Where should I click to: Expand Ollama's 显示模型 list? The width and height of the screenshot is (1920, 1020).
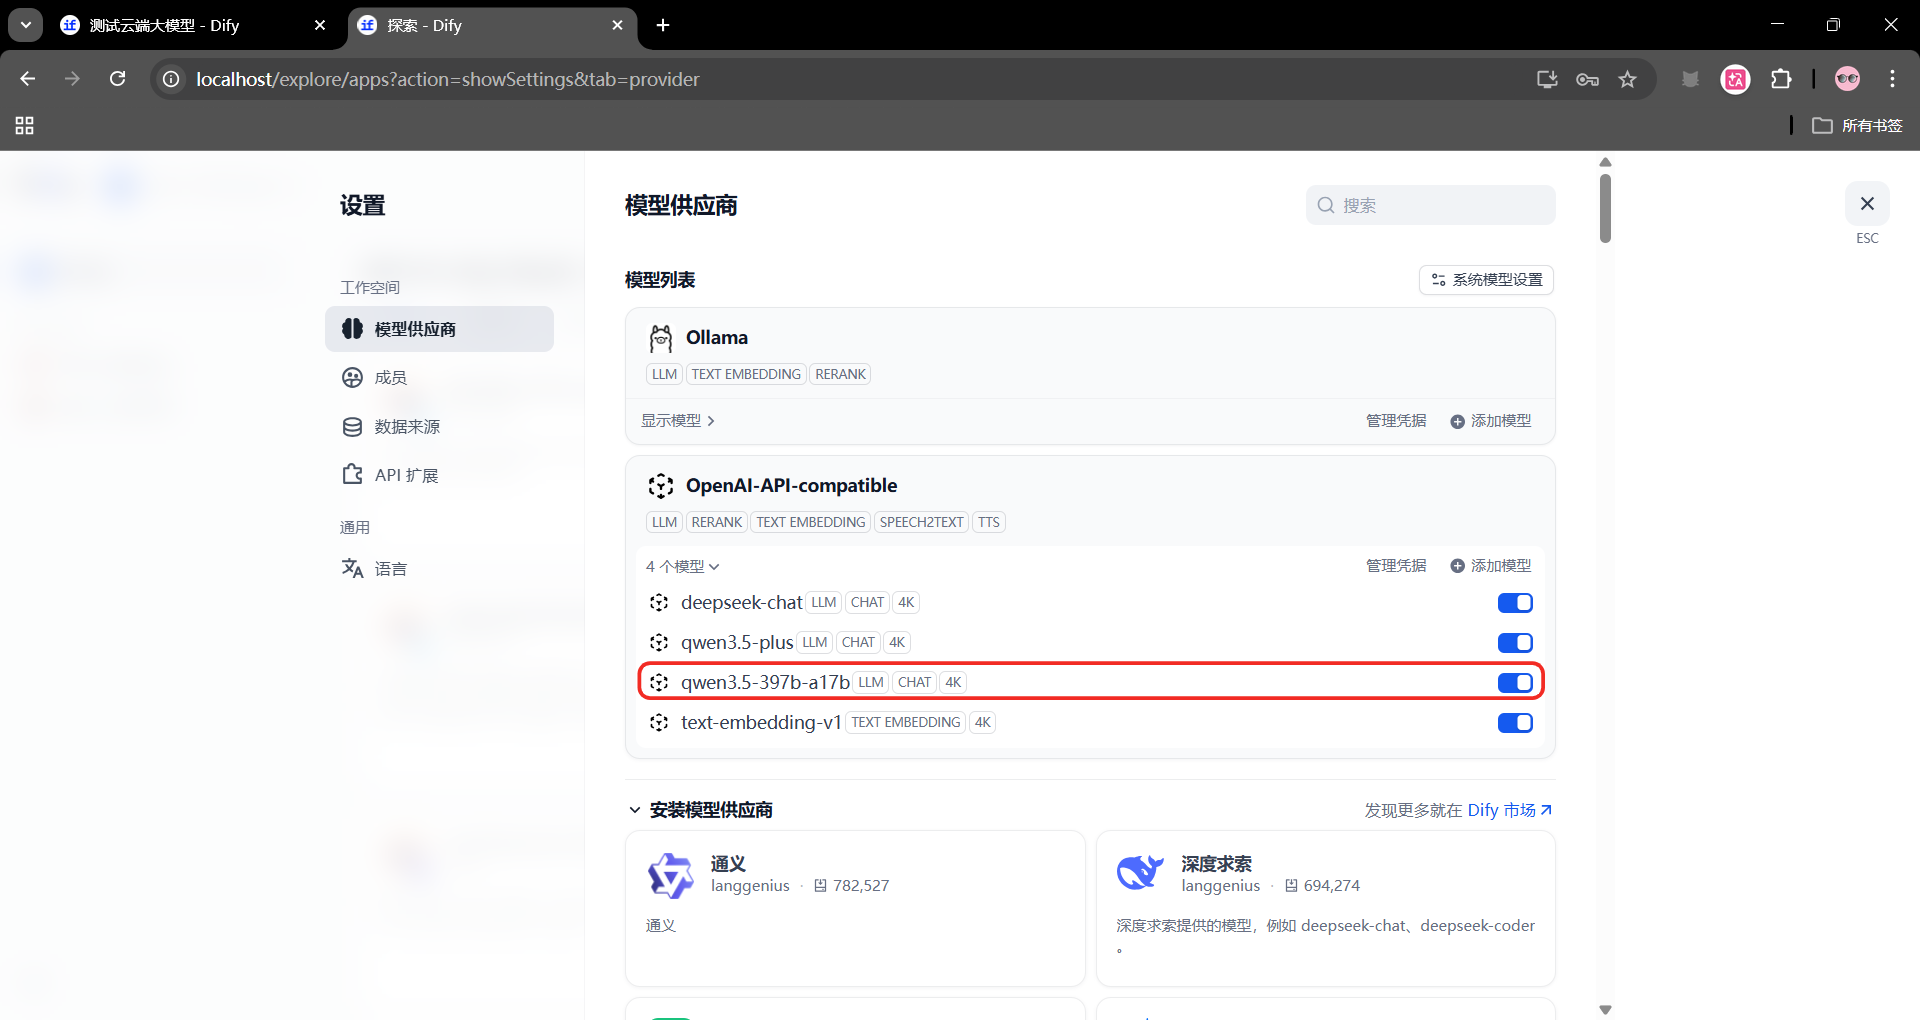[678, 421]
